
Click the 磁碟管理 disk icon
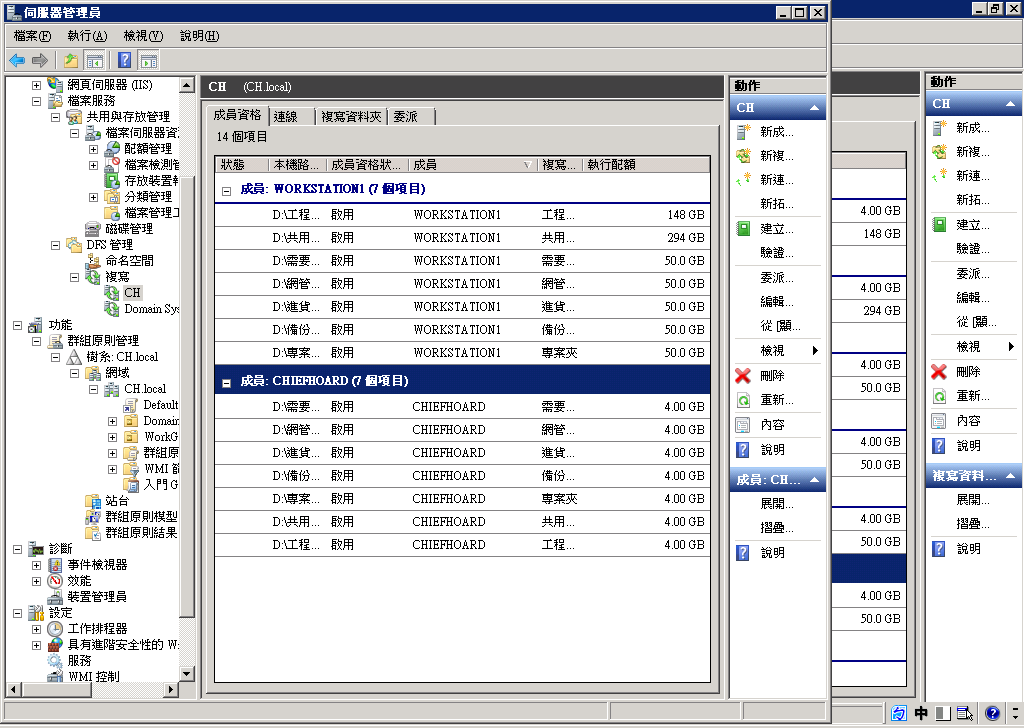[93, 229]
